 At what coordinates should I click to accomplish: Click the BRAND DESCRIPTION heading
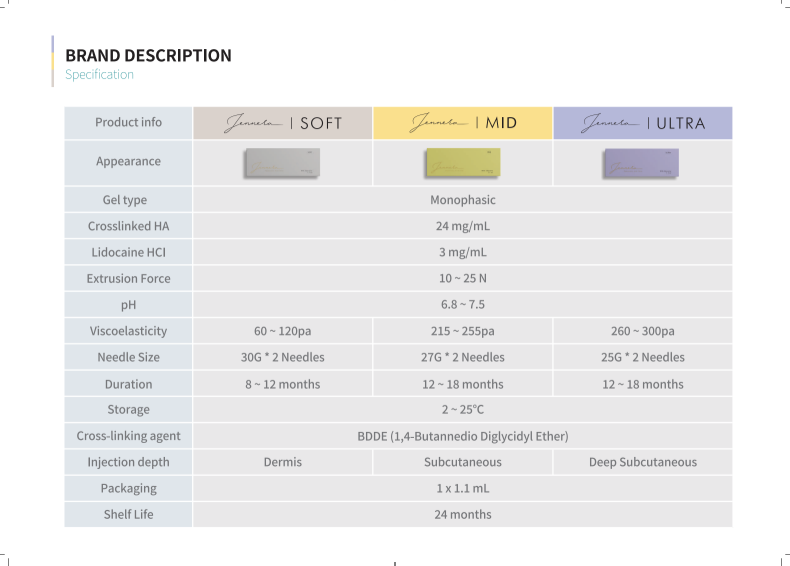point(148,55)
